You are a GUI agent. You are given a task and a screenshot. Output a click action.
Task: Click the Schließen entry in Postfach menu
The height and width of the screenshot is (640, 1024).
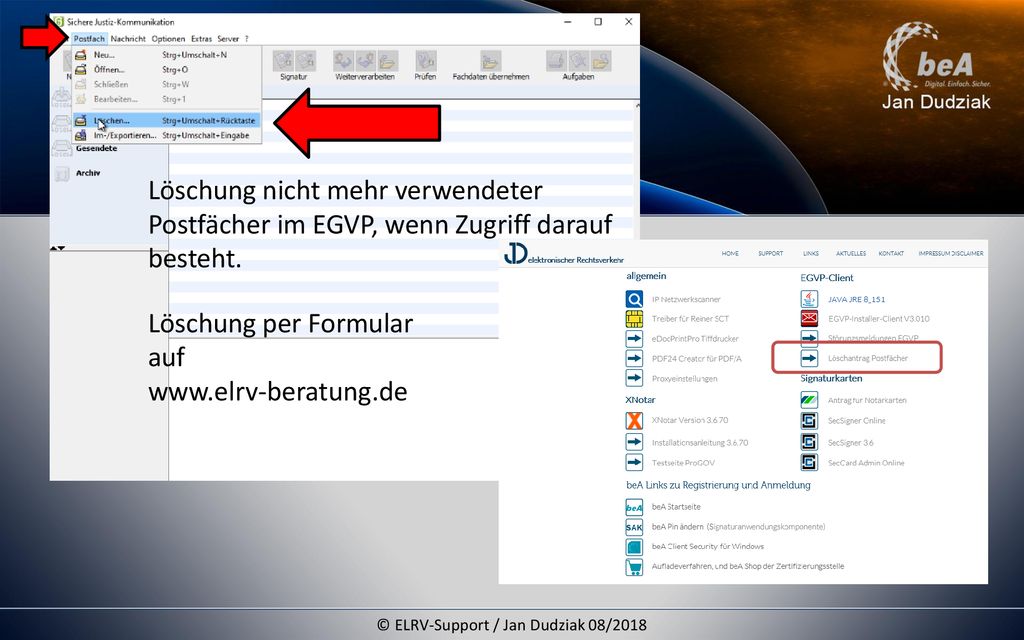click(x=167, y=84)
